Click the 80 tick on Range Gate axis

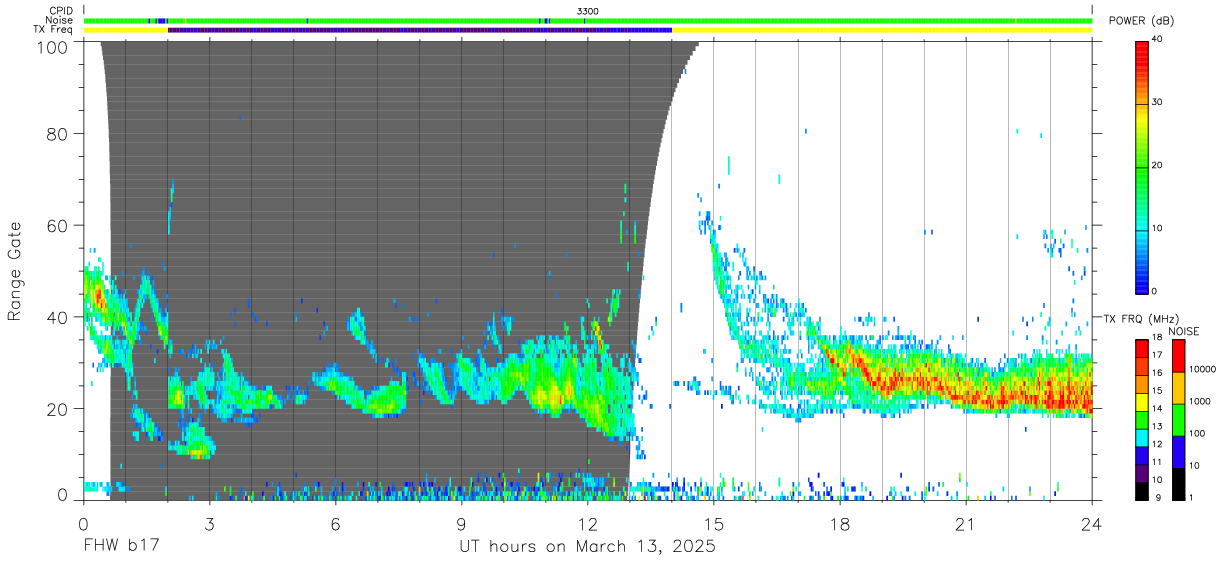[x=59, y=133]
